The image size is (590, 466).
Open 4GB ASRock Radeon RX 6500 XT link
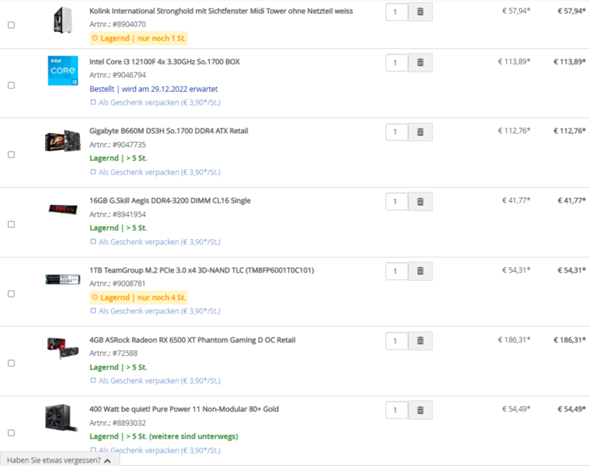click(x=192, y=340)
